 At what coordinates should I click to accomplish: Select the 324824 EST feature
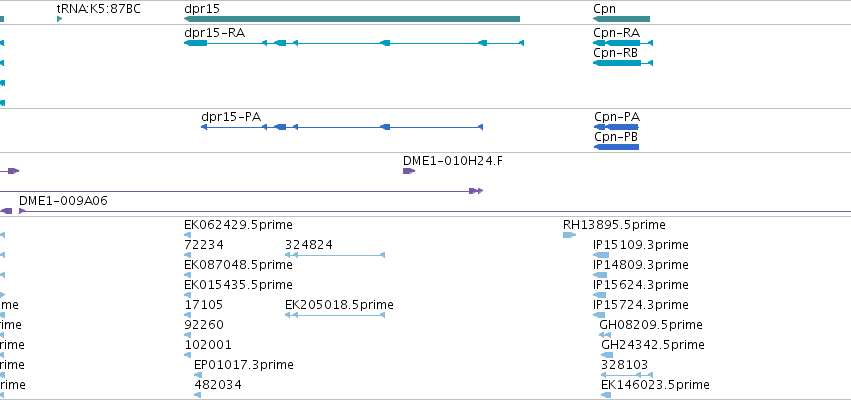335,255
